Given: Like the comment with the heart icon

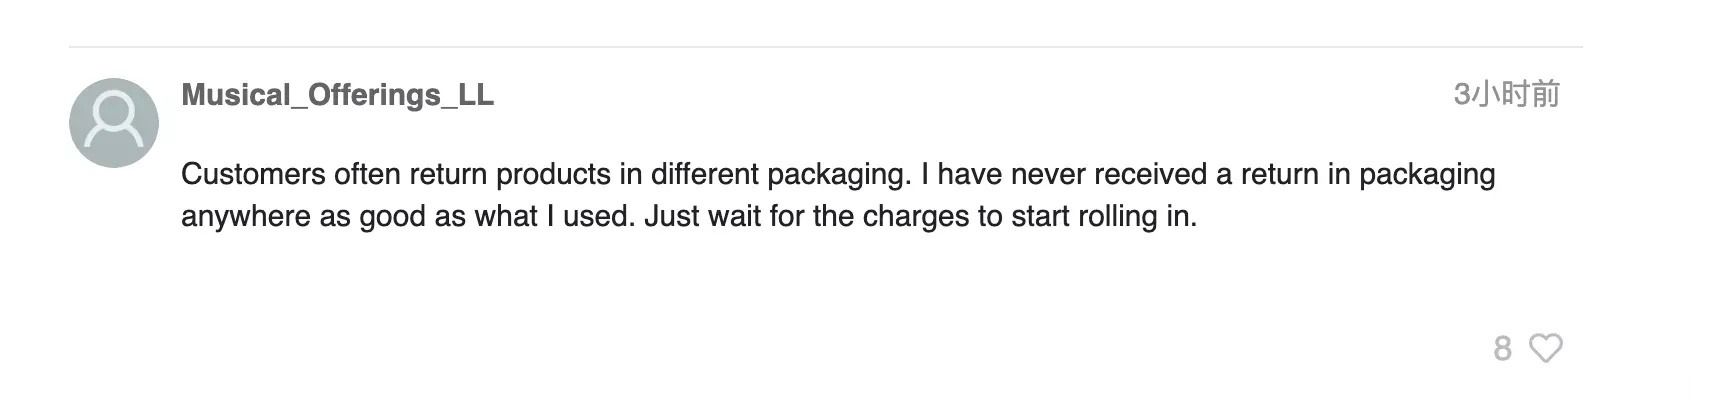Looking at the screenshot, I should click(1546, 348).
